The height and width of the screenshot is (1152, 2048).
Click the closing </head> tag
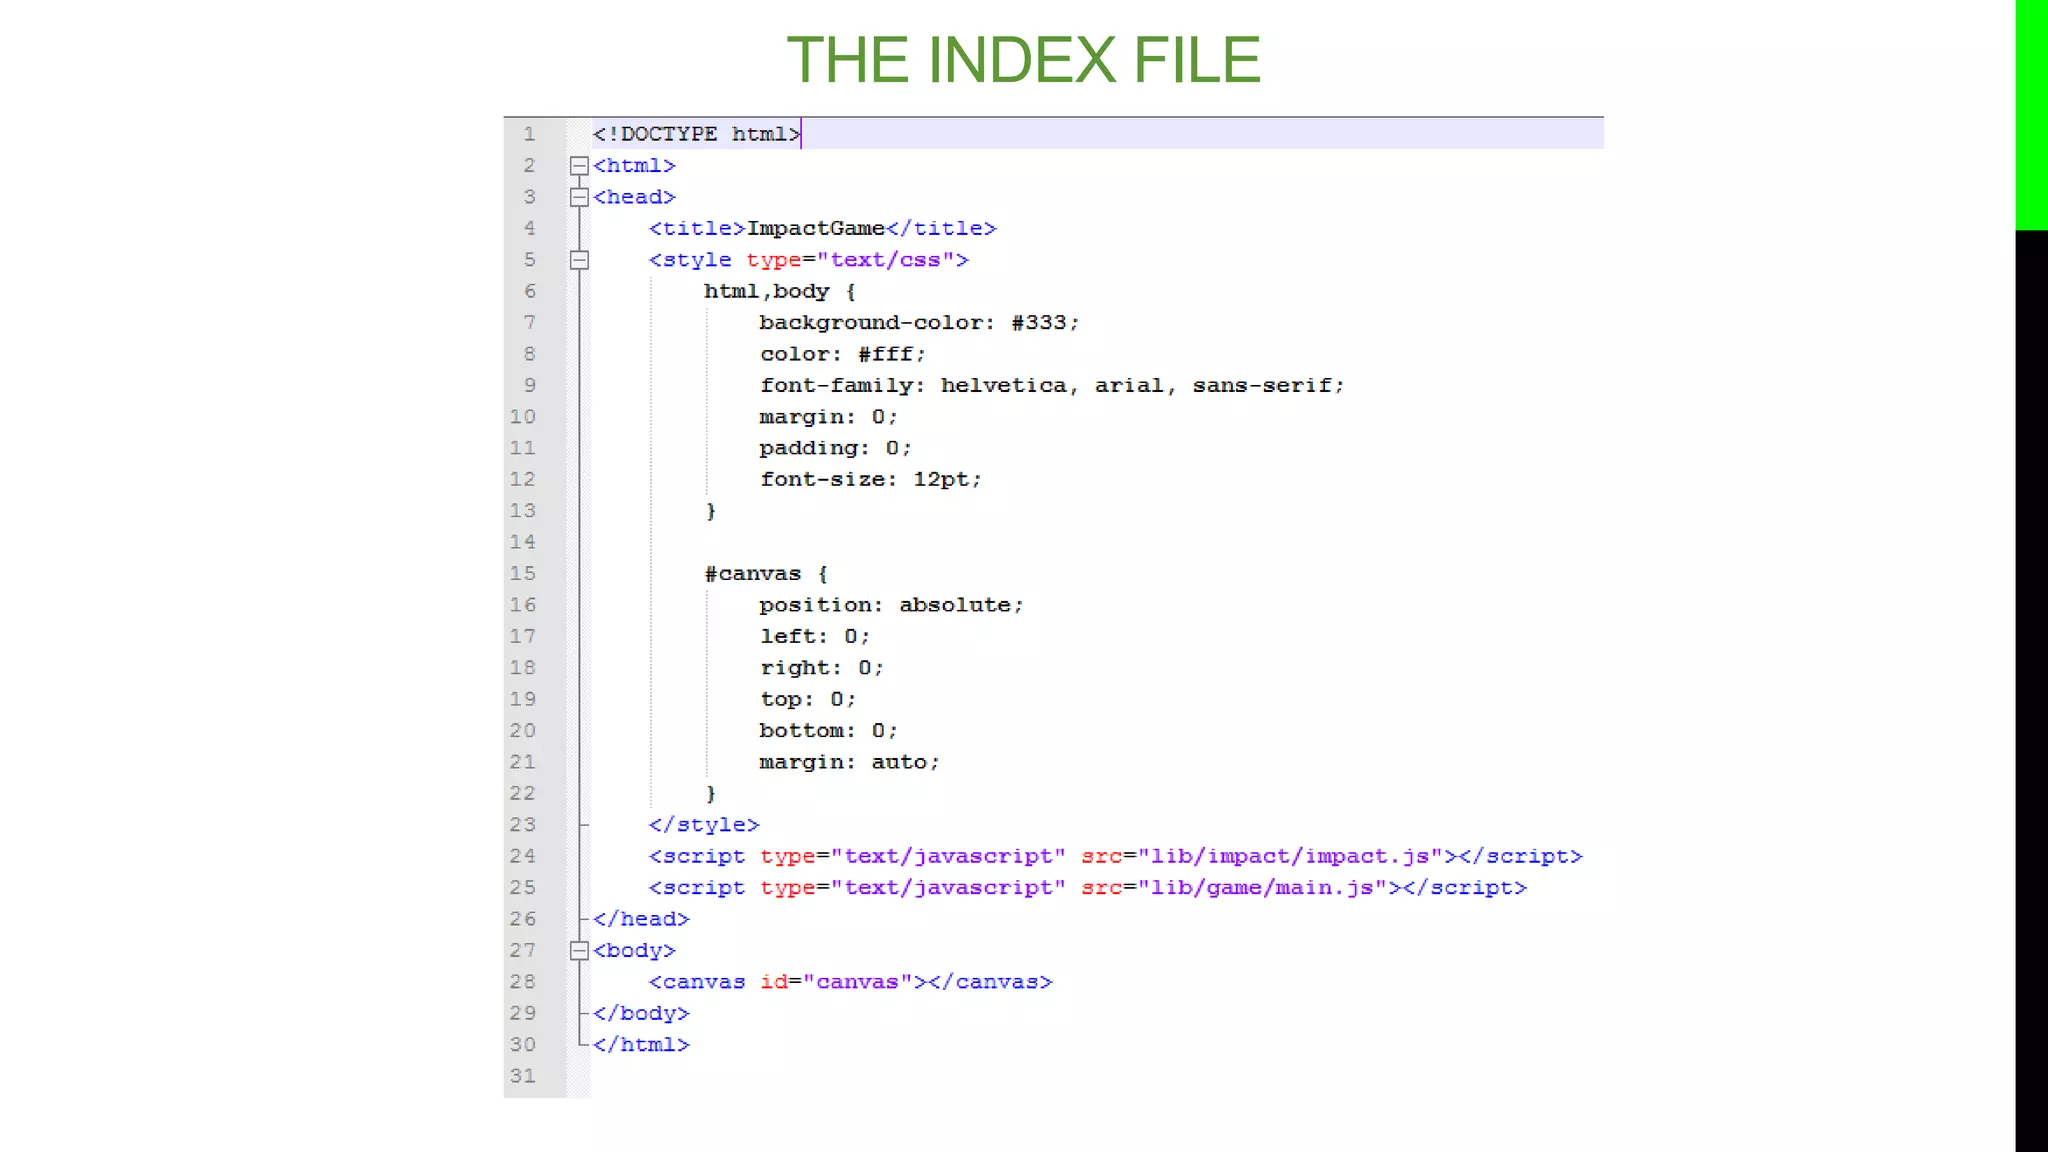pos(641,919)
